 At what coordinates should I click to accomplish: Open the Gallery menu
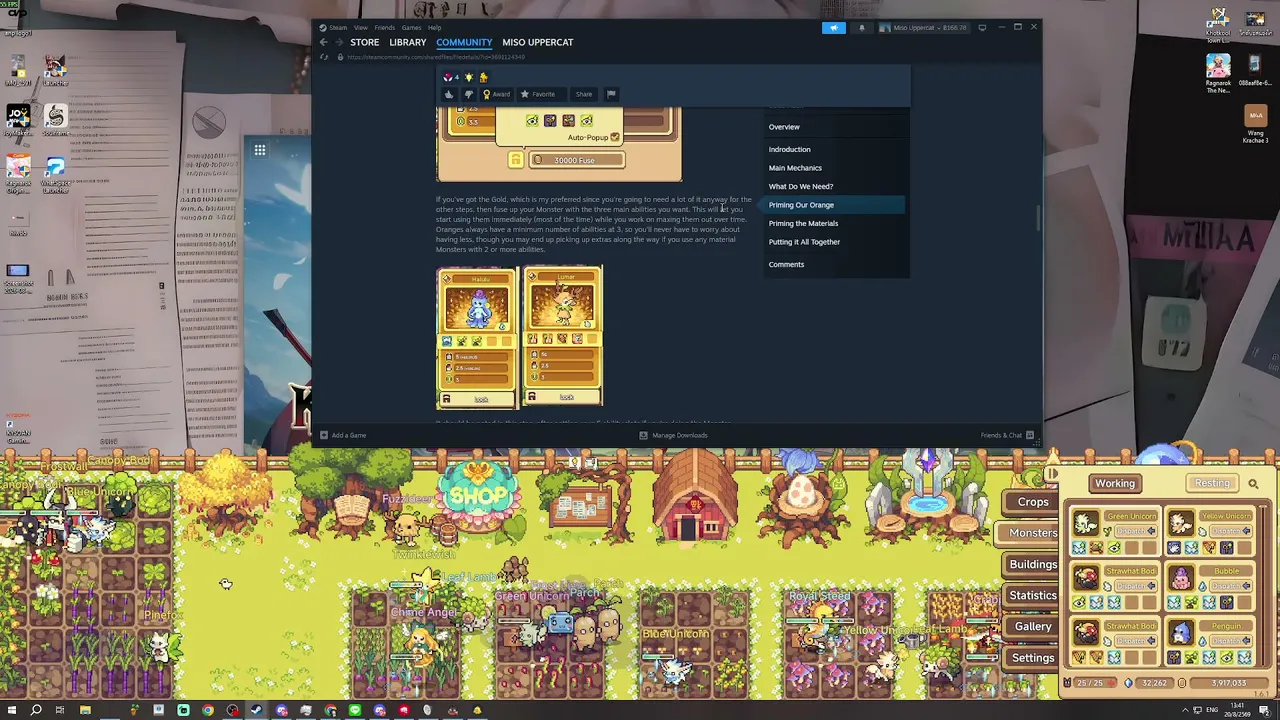1033,626
